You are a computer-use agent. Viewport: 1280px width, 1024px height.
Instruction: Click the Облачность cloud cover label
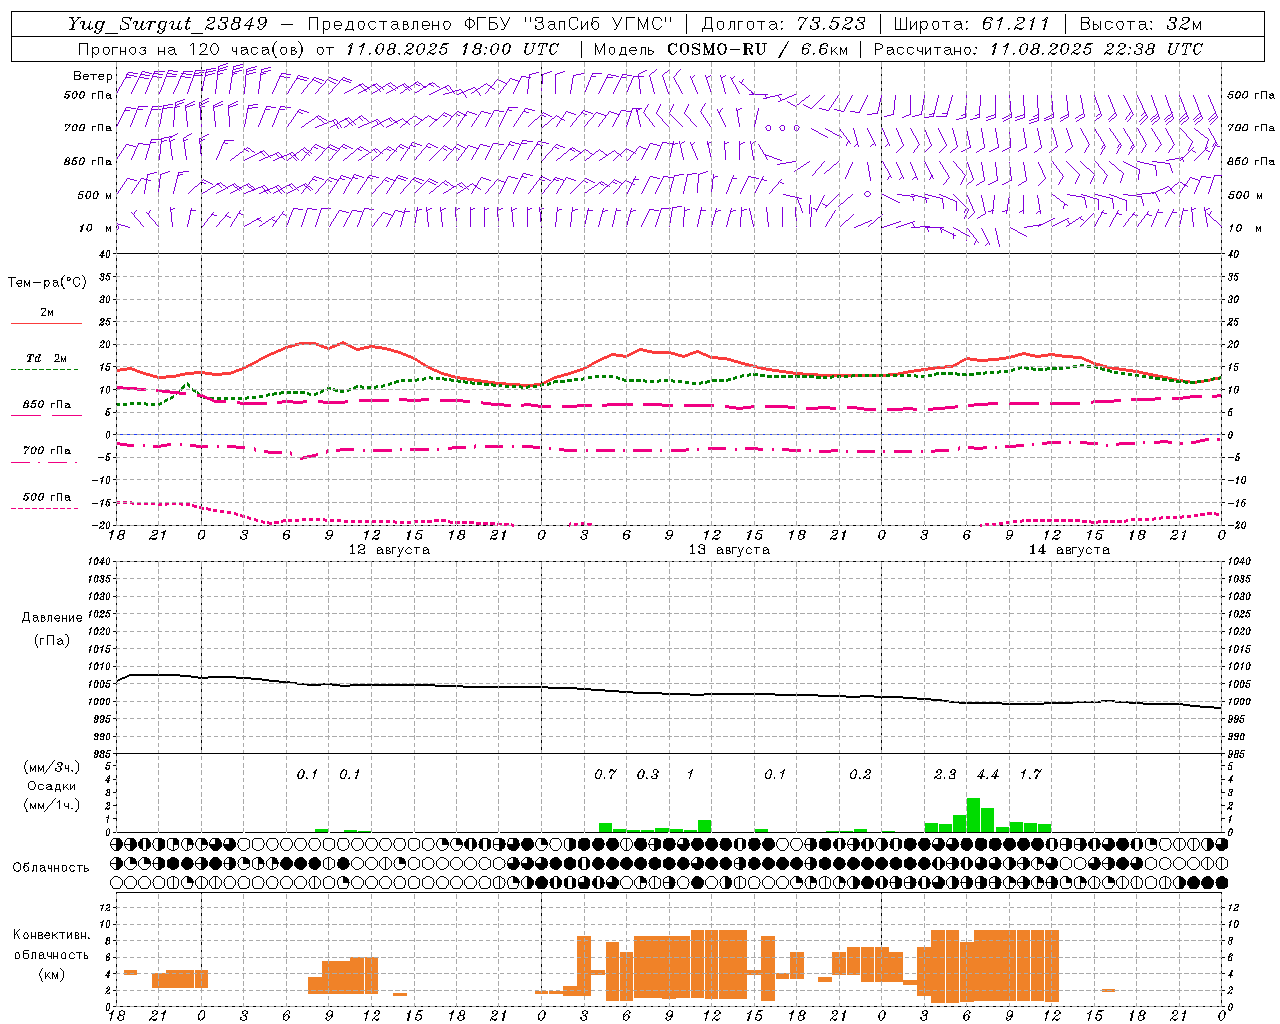point(51,868)
